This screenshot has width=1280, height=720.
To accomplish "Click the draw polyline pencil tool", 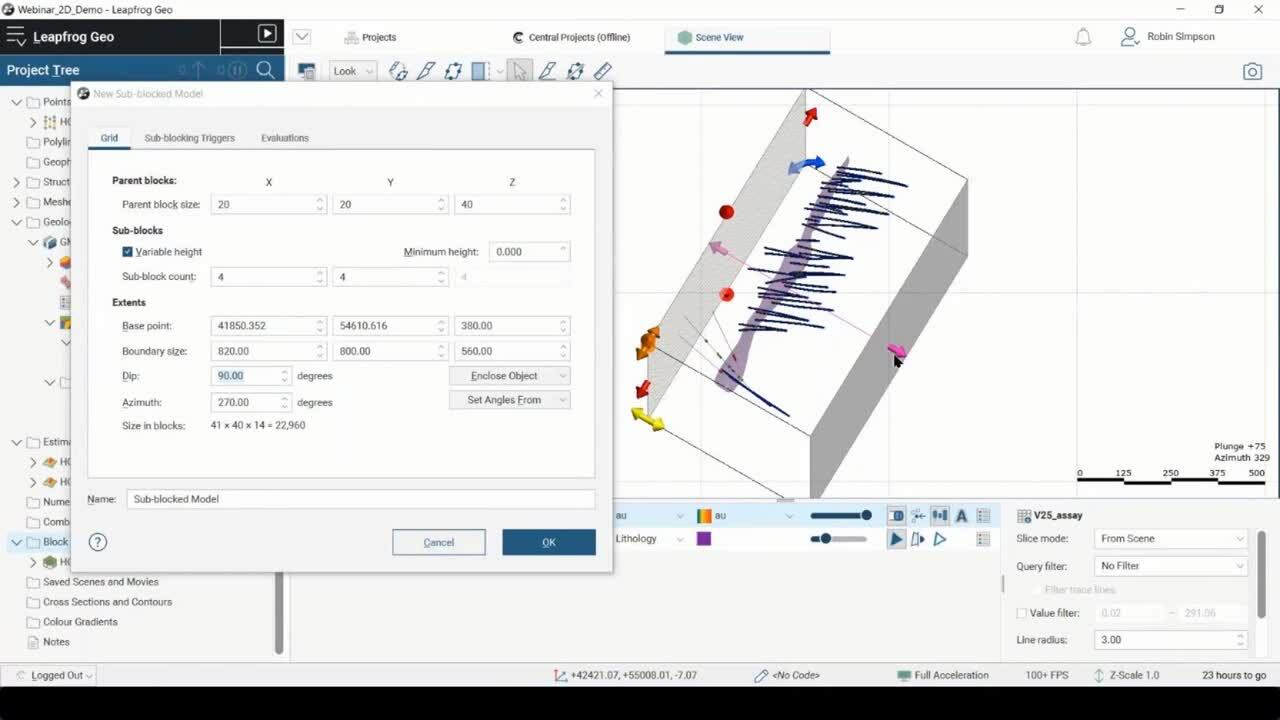I will tap(547, 71).
